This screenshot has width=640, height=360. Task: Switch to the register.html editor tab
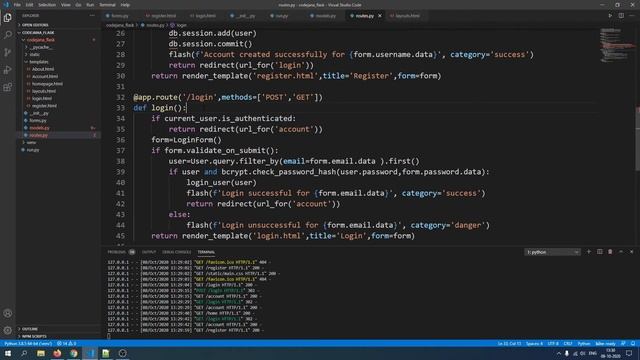click(x=163, y=16)
